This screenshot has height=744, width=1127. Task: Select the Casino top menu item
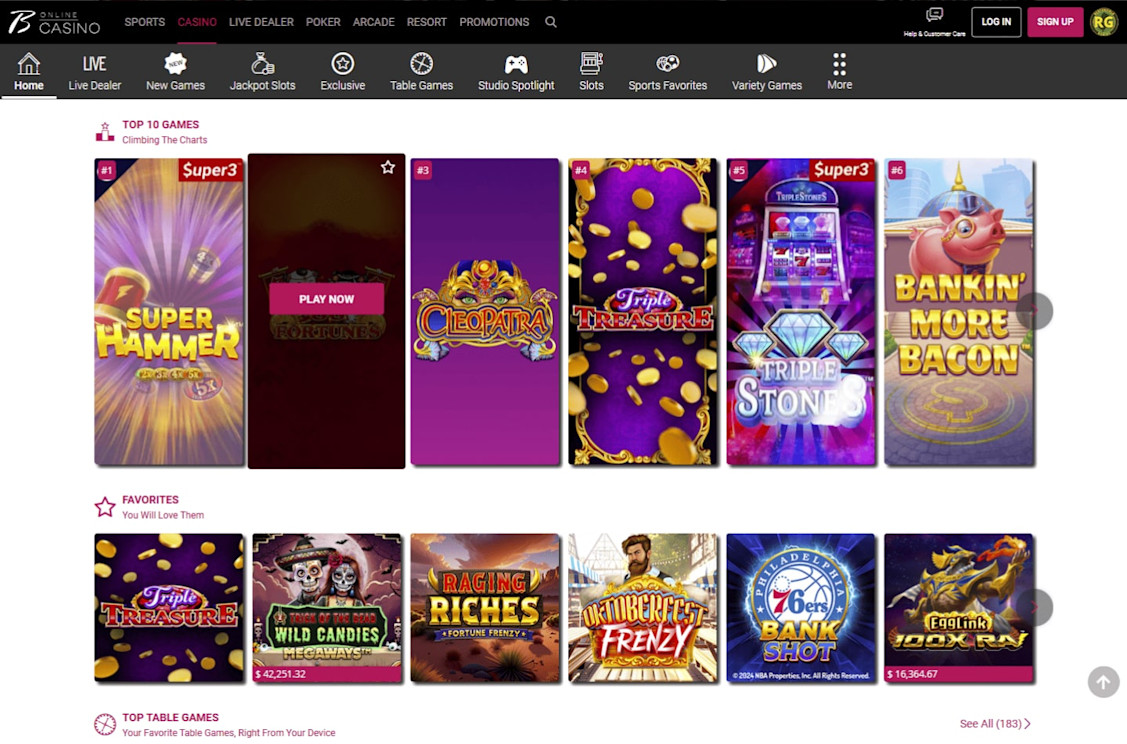197,22
